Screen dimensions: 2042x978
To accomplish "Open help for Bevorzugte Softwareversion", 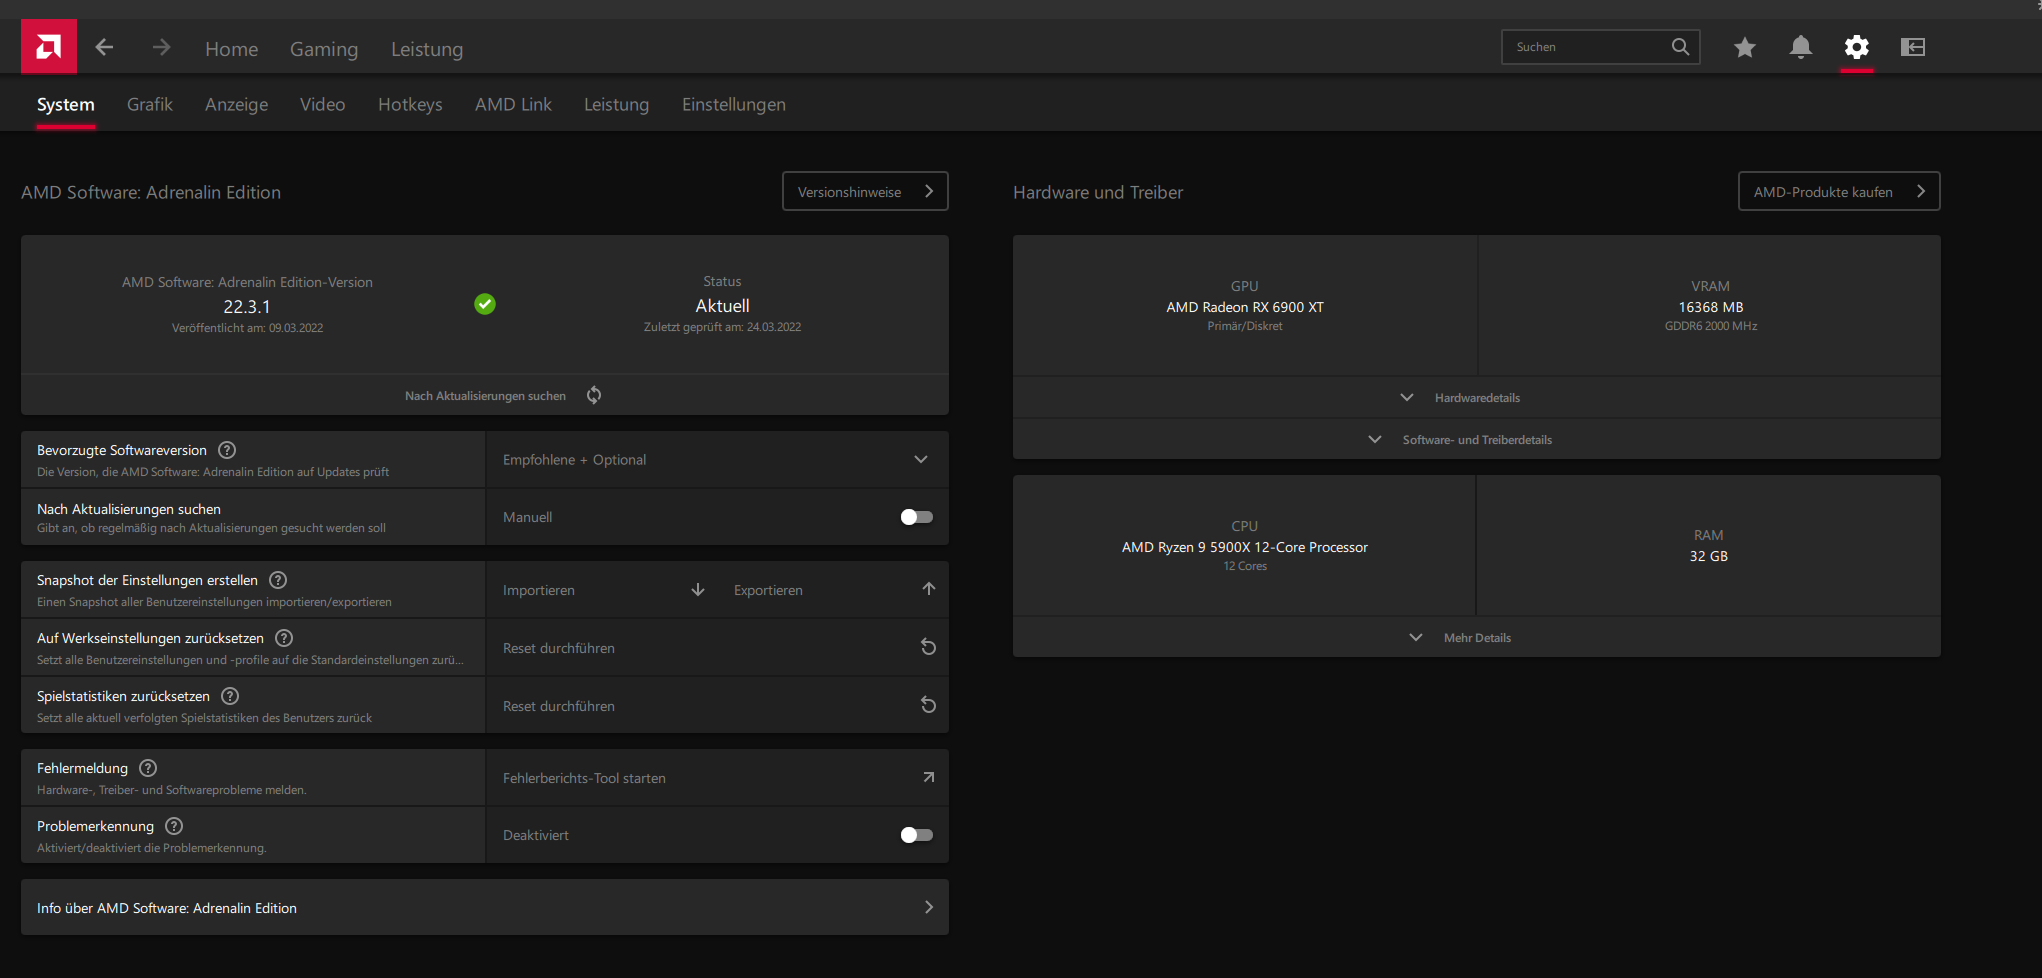I will [x=227, y=450].
